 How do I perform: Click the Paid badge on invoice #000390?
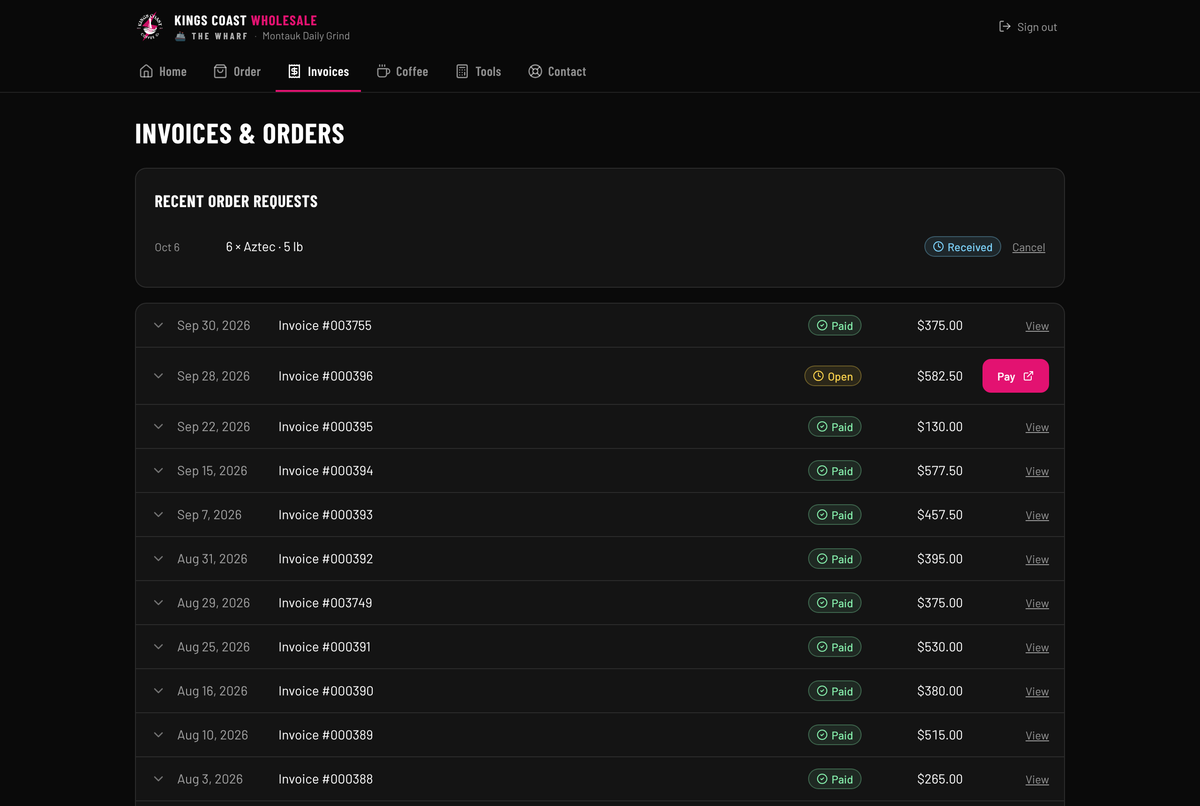[835, 691]
